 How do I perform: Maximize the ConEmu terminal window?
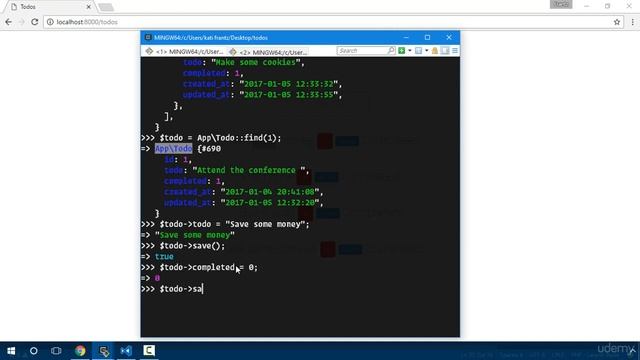[x=427, y=37]
